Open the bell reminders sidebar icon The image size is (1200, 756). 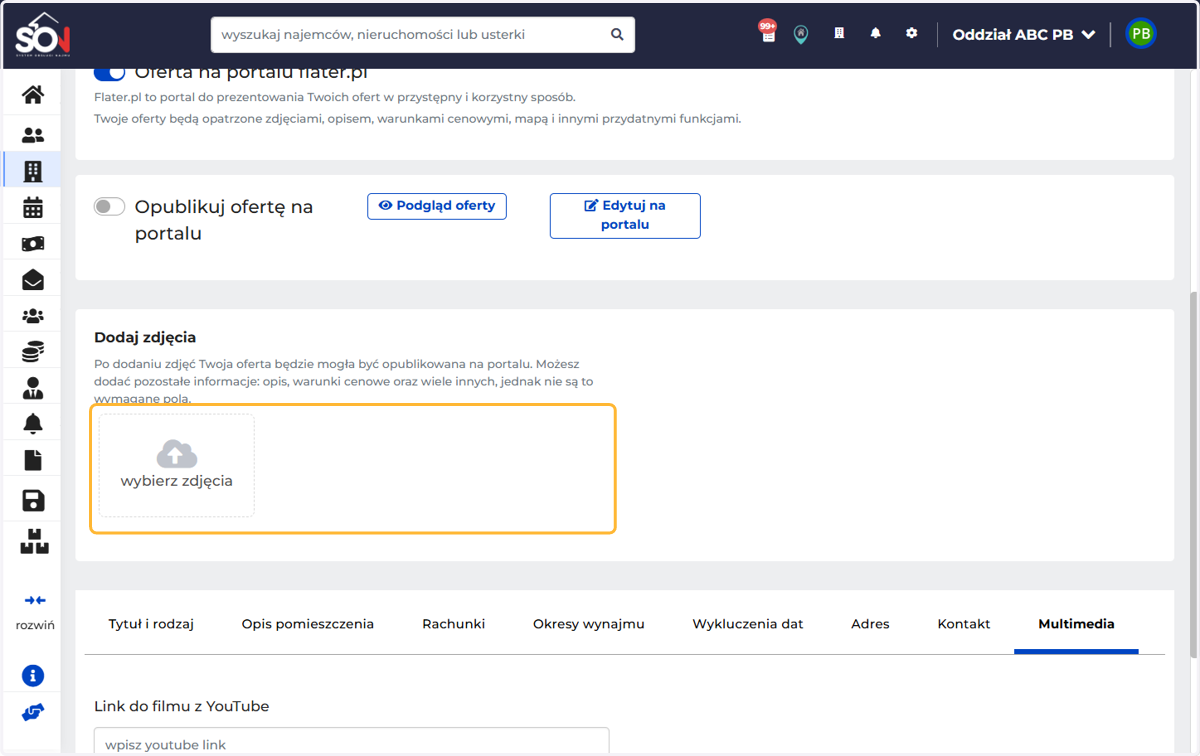click(x=33, y=424)
